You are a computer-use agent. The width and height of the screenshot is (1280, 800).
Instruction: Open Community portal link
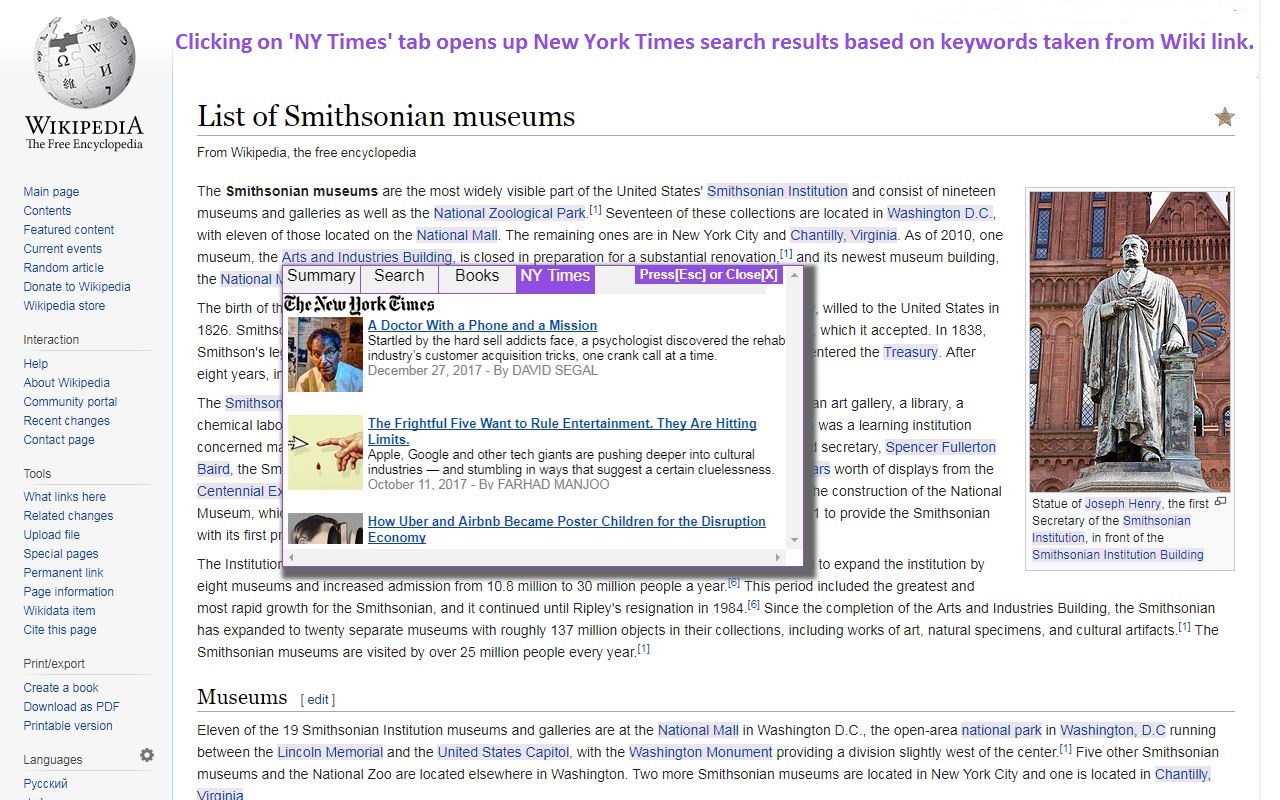coord(70,402)
